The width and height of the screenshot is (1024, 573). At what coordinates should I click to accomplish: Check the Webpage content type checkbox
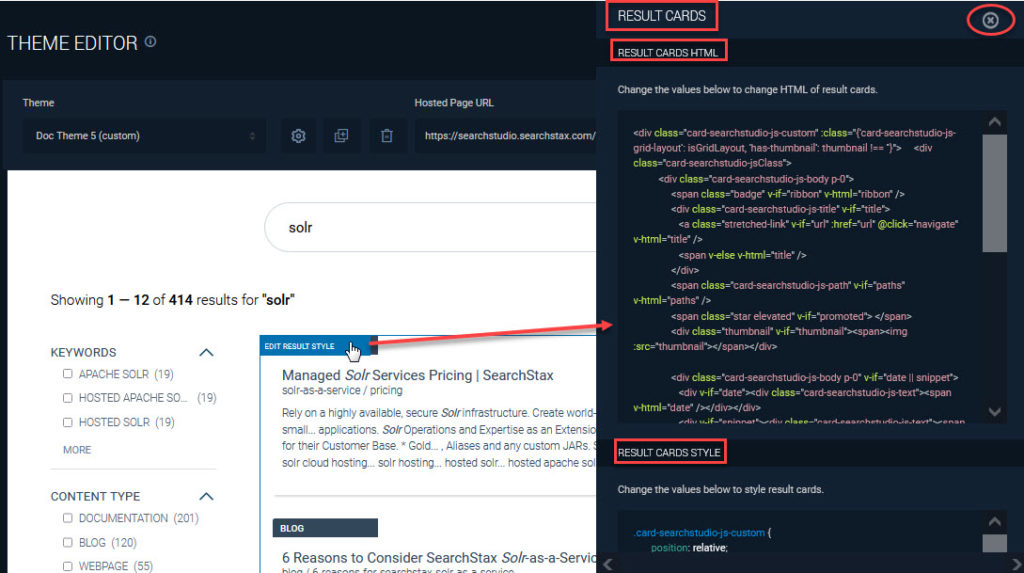click(67, 566)
